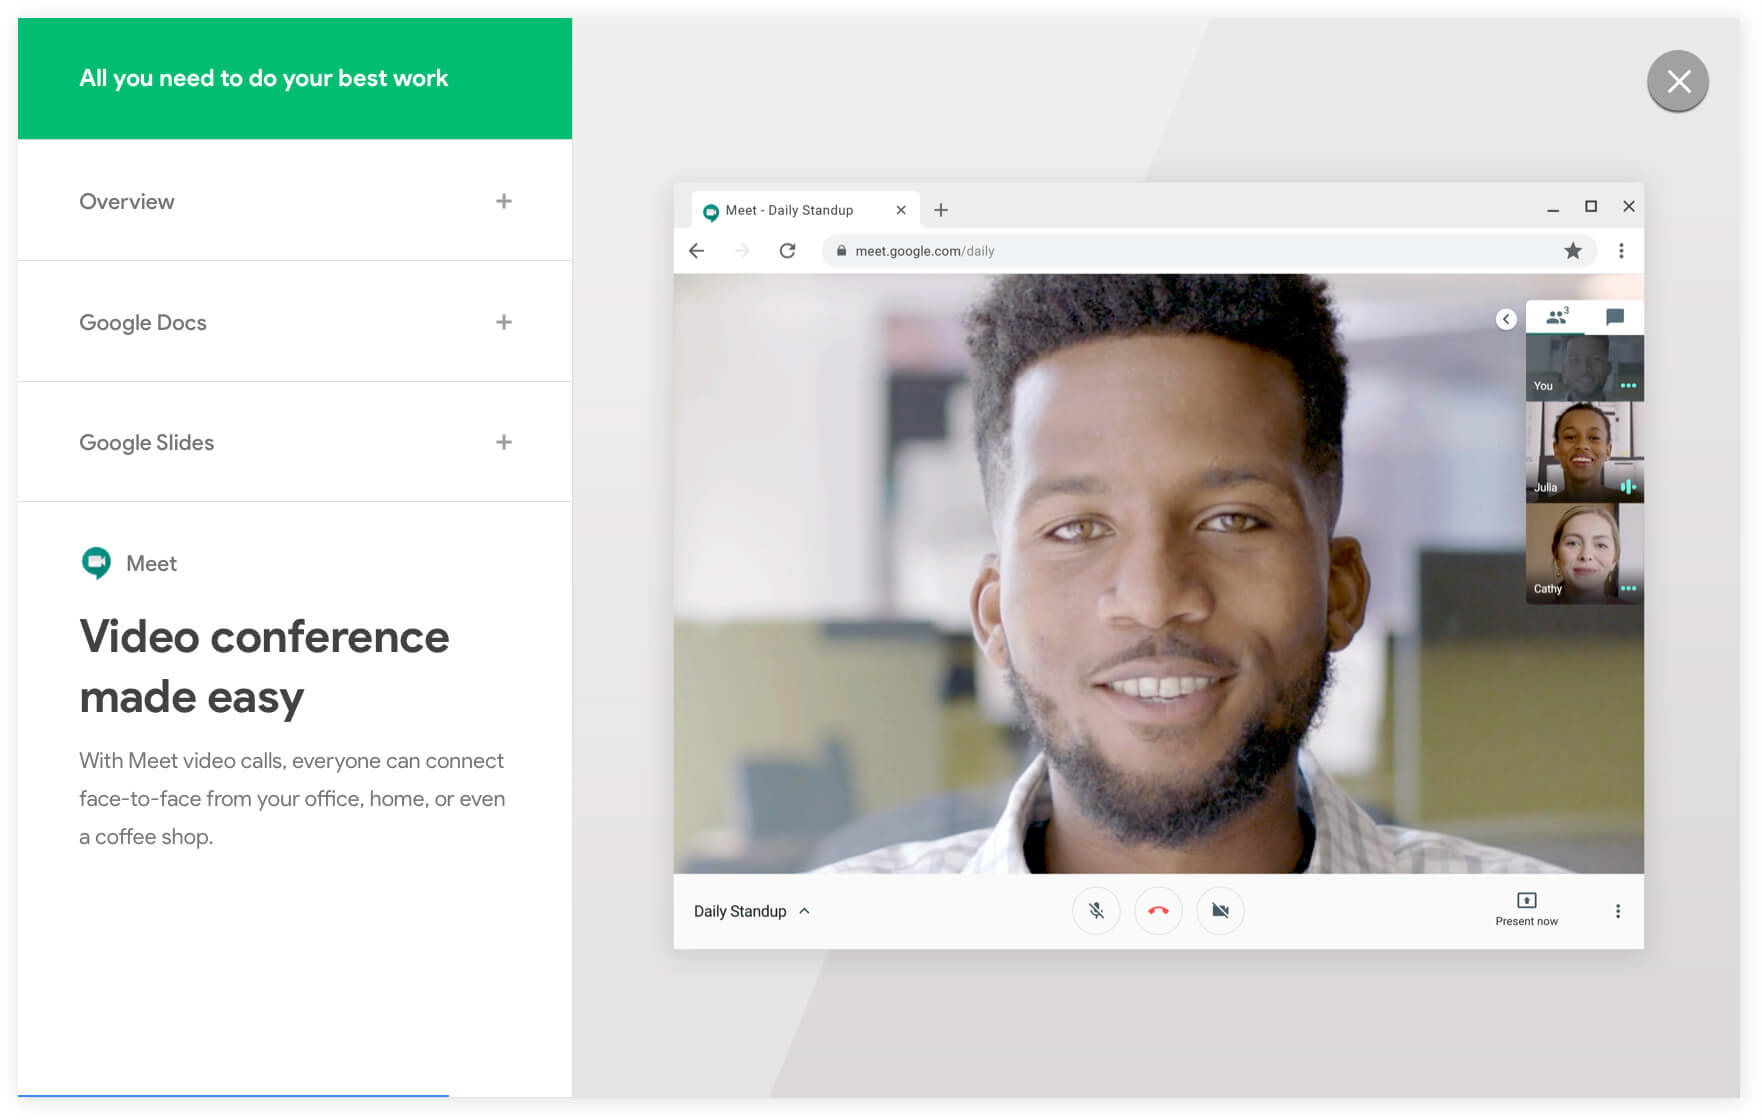Click the Meet product label
Image resolution: width=1762 pixels, height=1120 pixels.
(151, 563)
